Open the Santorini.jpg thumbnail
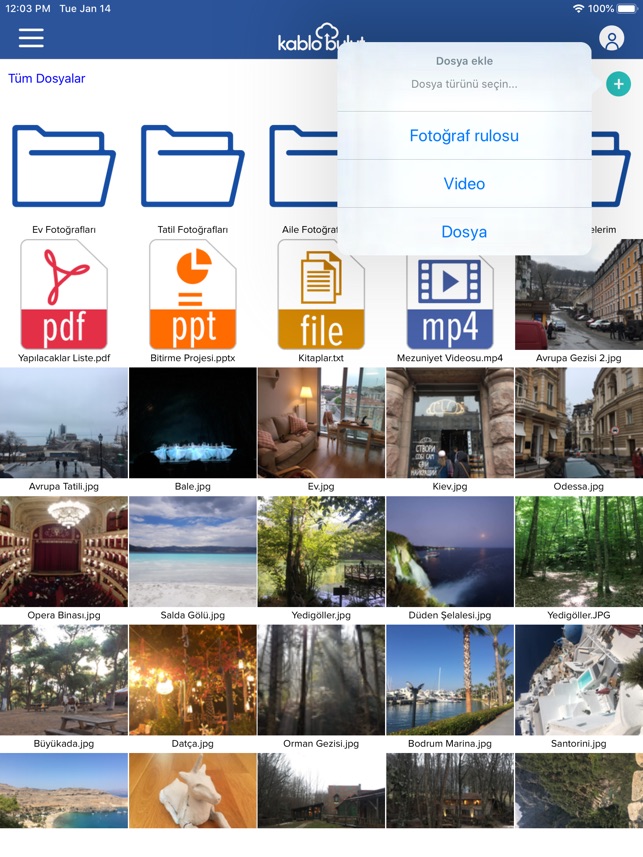This screenshot has width=643, height=857. [x=579, y=680]
